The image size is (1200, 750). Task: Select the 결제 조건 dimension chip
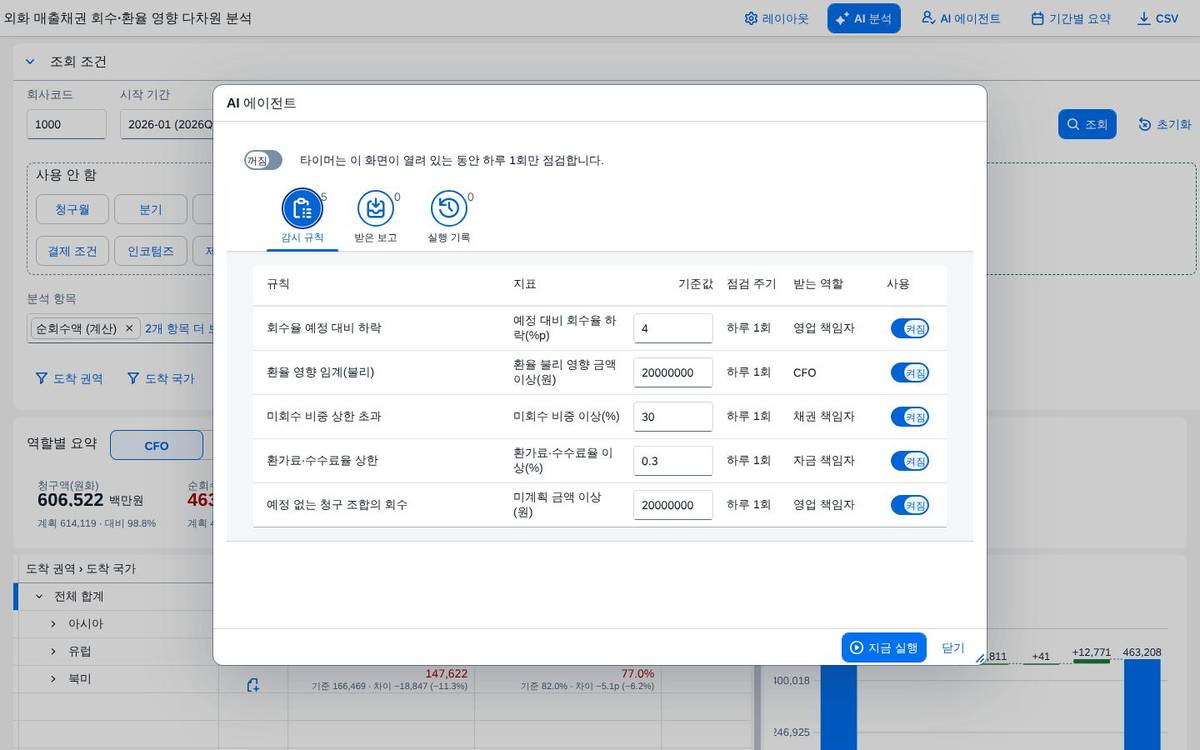(72, 250)
